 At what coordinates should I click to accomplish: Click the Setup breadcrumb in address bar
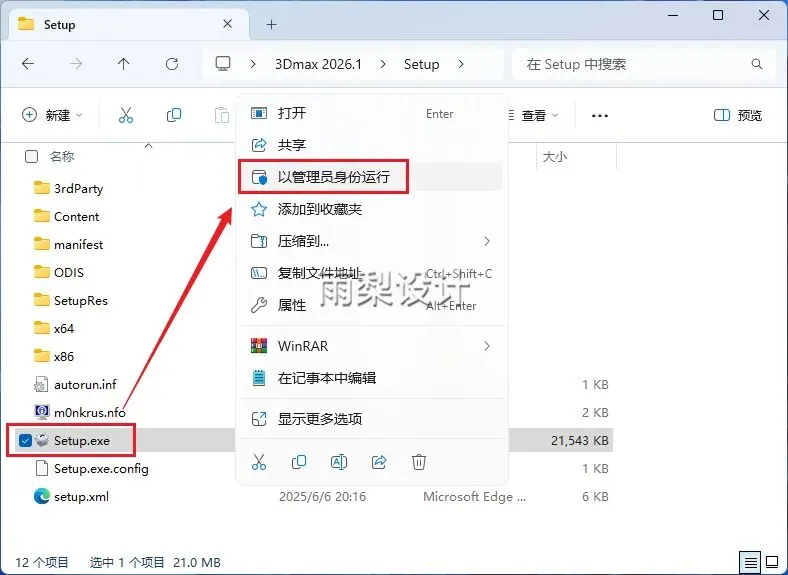pos(422,64)
